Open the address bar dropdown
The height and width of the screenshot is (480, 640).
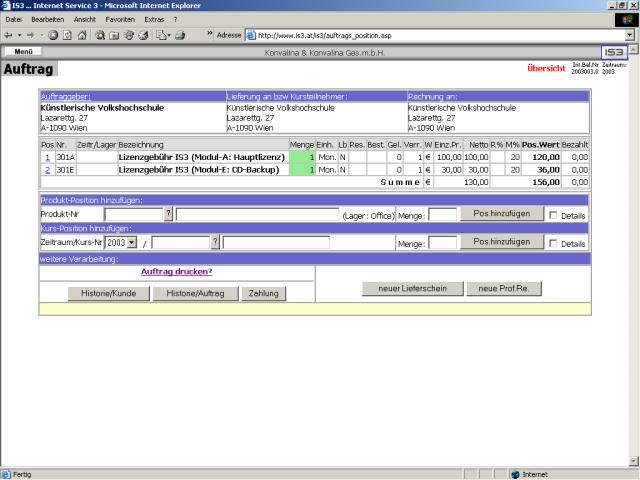tap(630, 36)
